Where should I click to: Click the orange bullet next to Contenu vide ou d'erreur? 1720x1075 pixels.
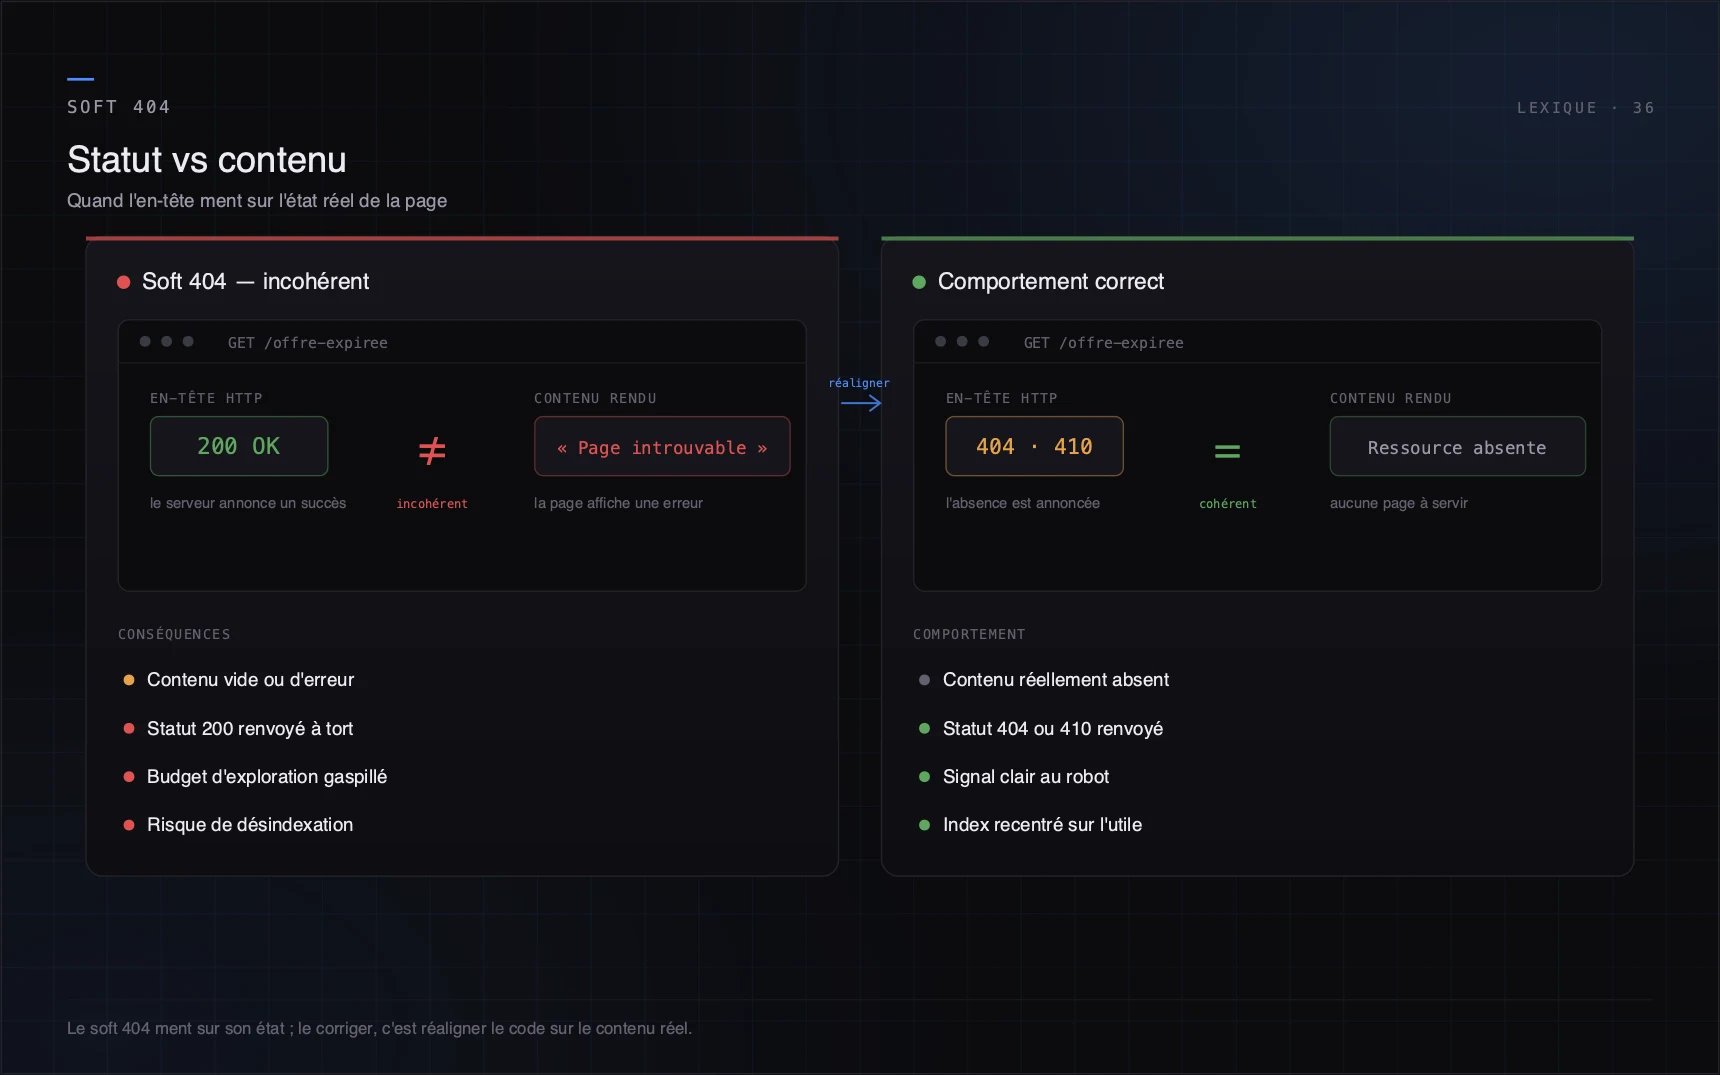(128, 680)
